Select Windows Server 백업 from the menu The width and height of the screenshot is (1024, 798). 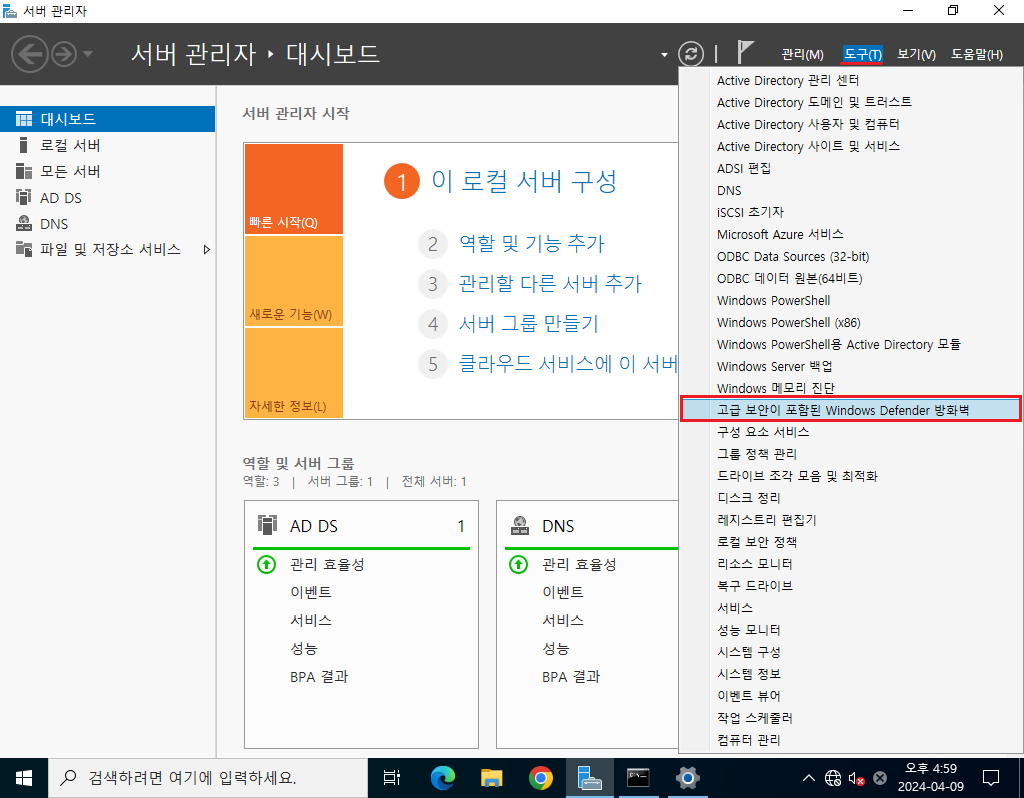[850, 366]
